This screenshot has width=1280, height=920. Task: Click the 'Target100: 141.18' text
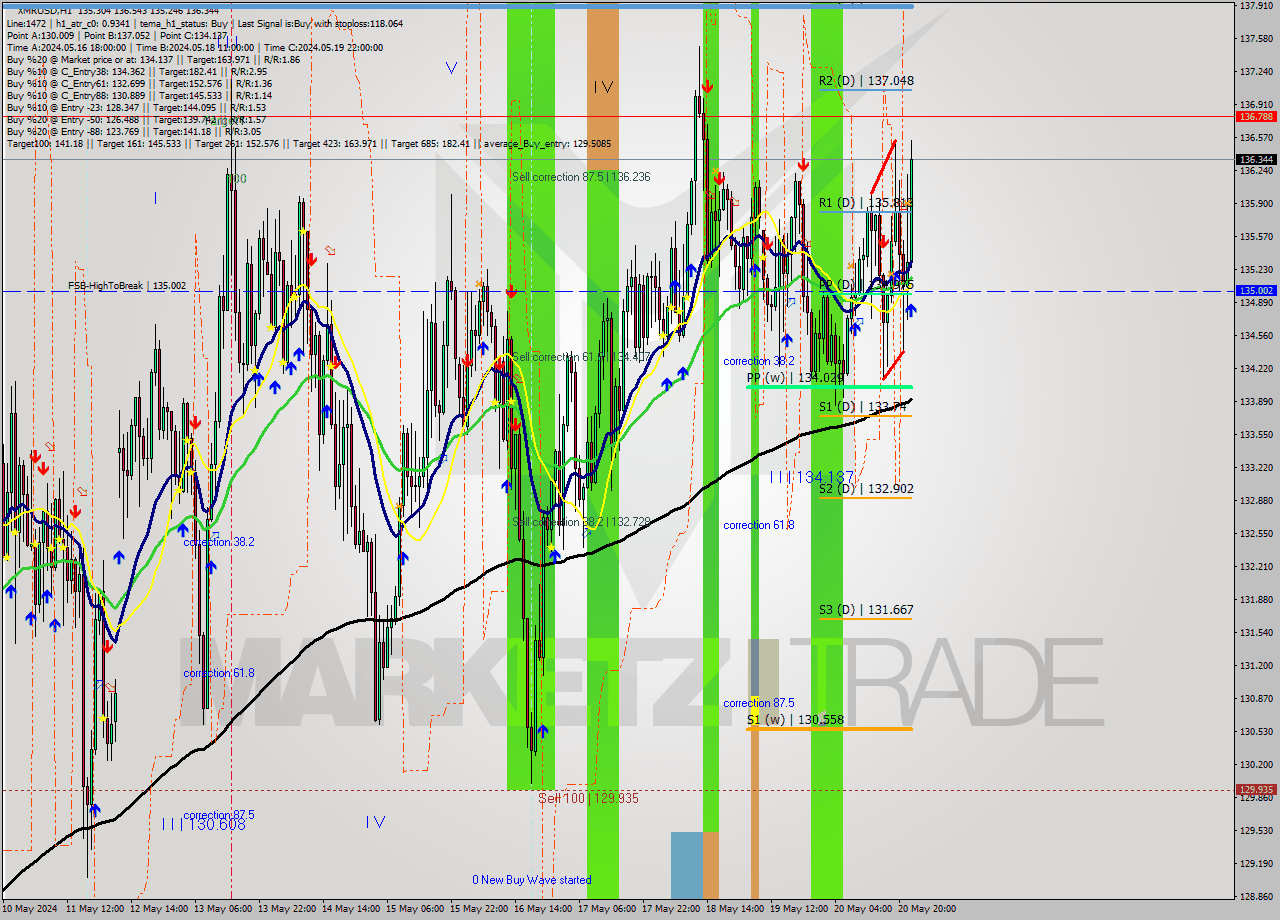pos(44,143)
